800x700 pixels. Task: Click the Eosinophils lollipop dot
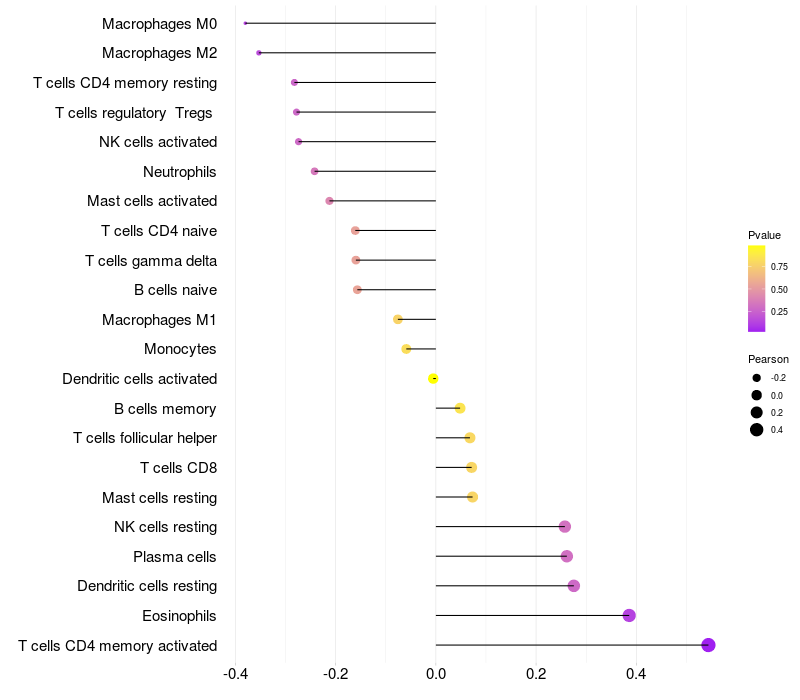(x=629, y=615)
